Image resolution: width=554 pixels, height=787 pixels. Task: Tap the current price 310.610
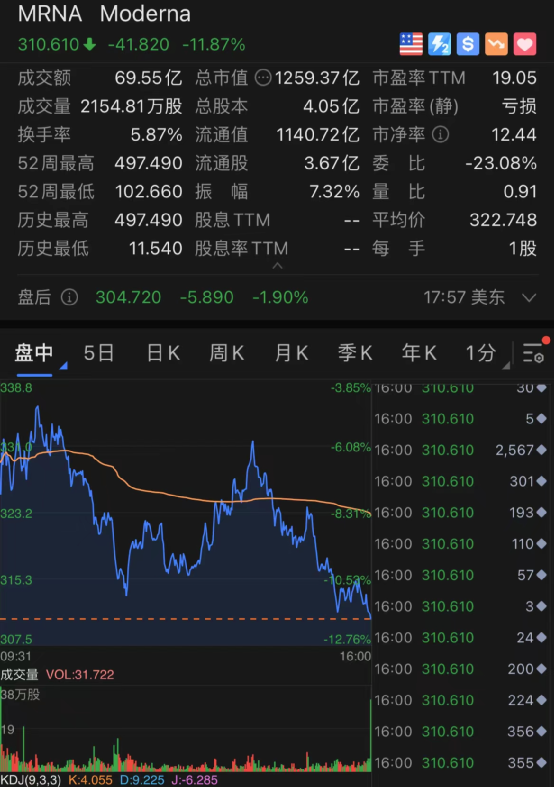click(49, 45)
